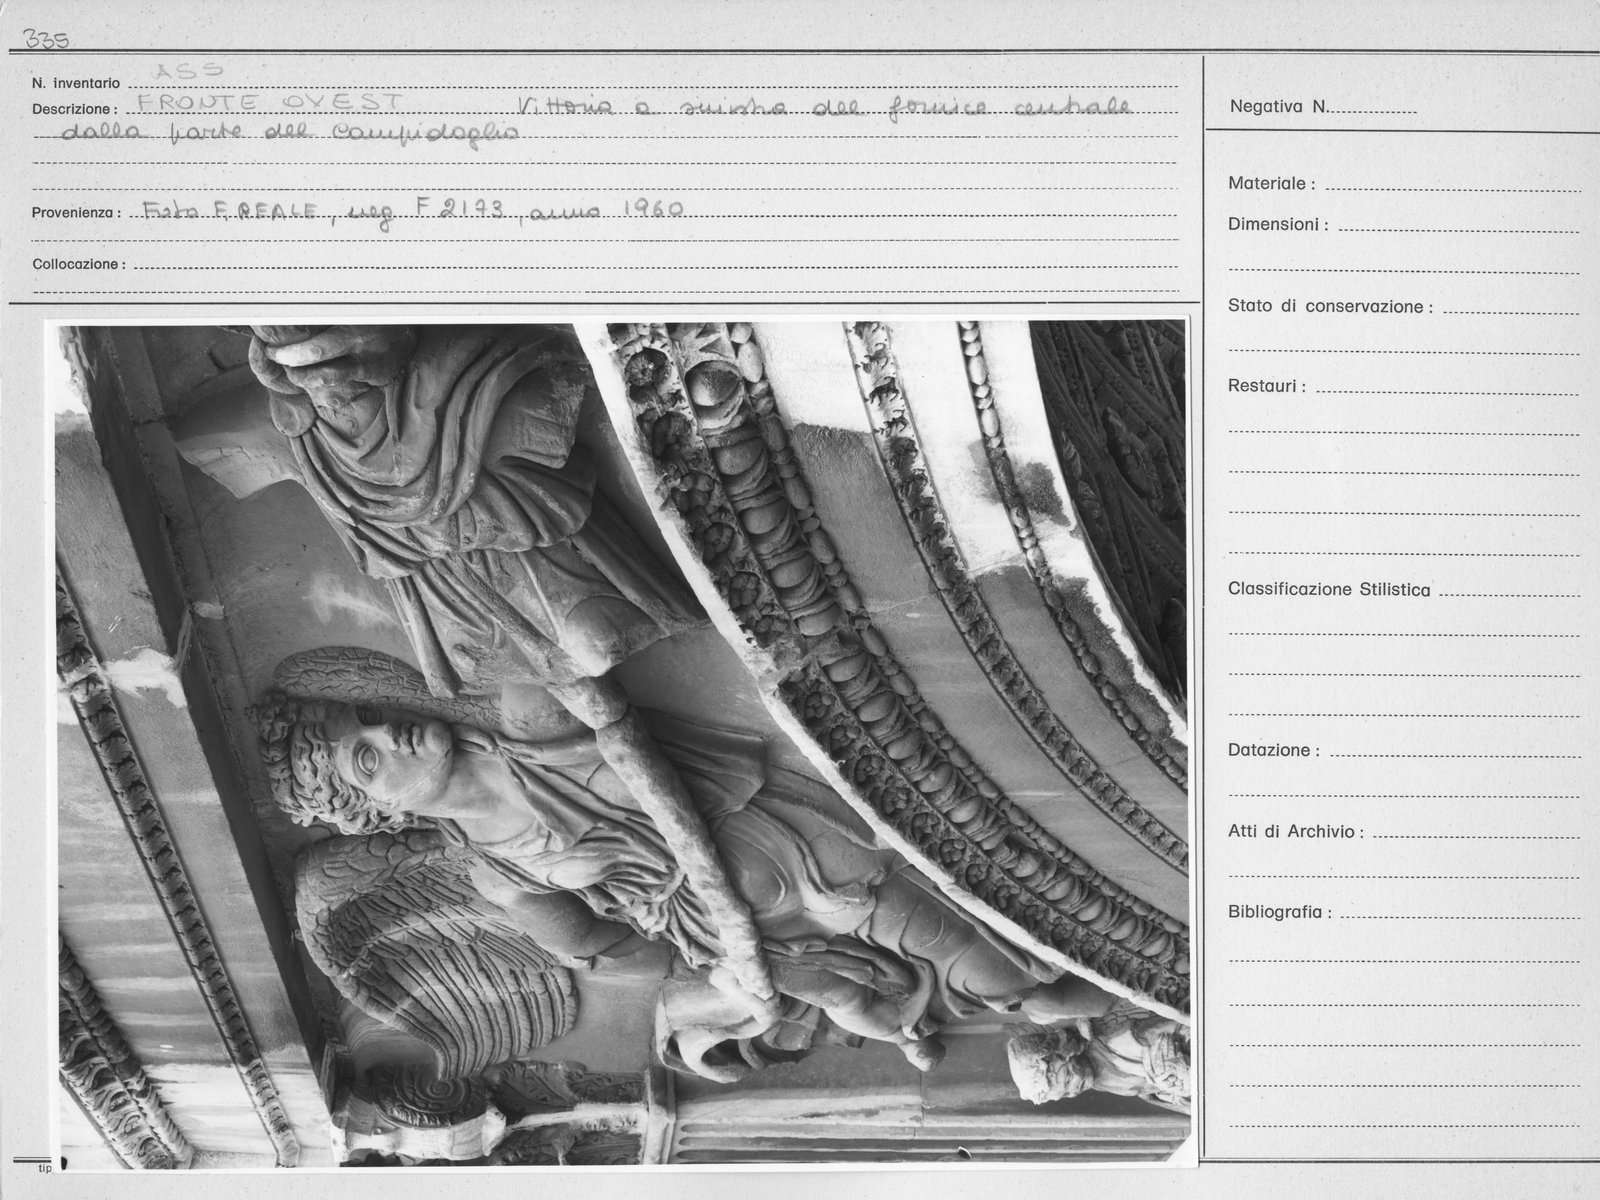Click the sculpture photograph
Viewport: 1600px width, 1200px height.
[x=621, y=744]
